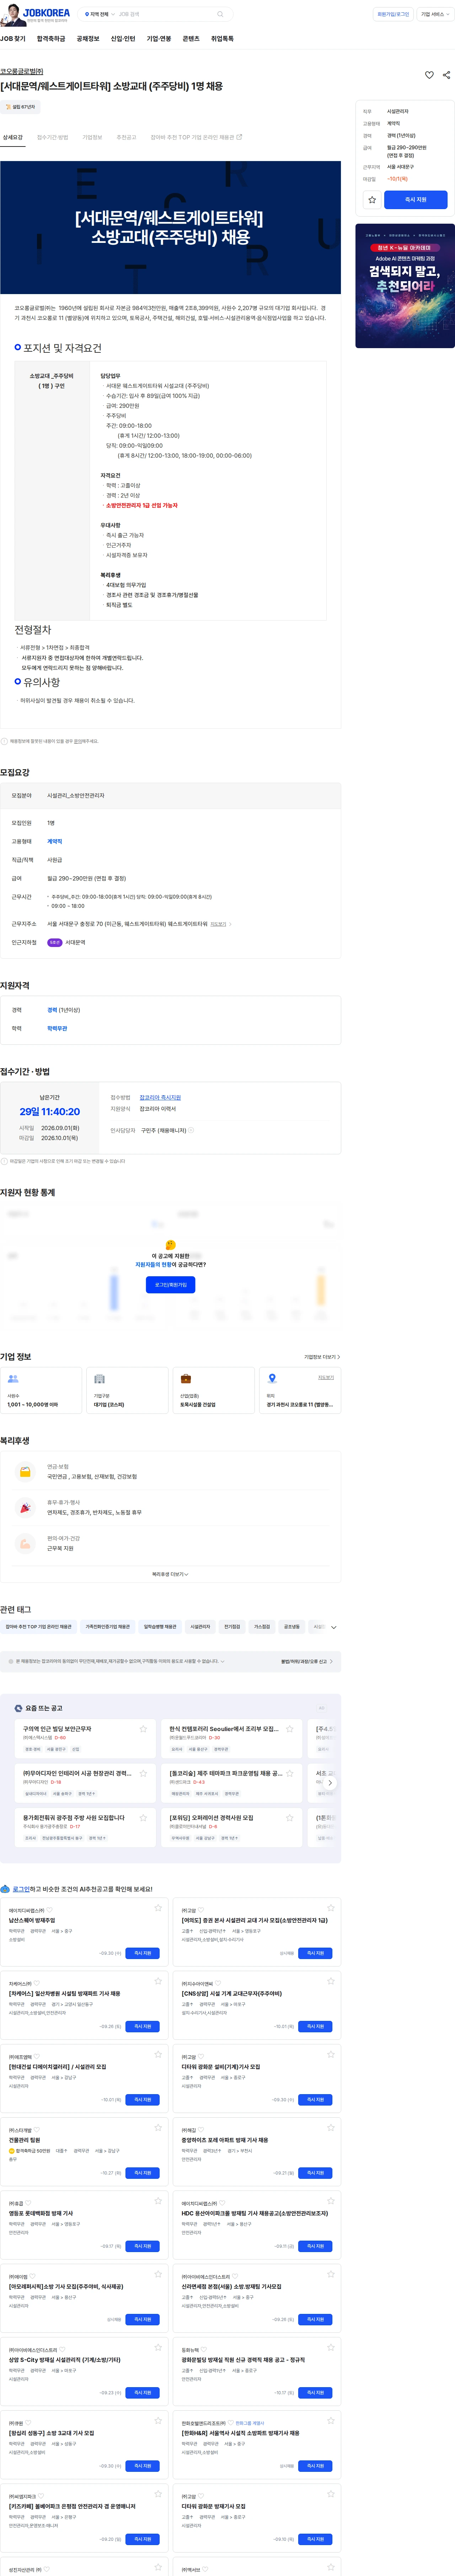Open the 신입·인턴 menu
Image resolution: width=455 pixels, height=2576 pixels.
point(123,39)
